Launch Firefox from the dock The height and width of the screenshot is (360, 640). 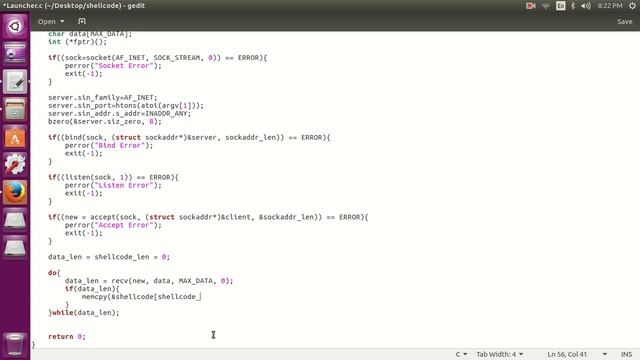tap(15, 192)
